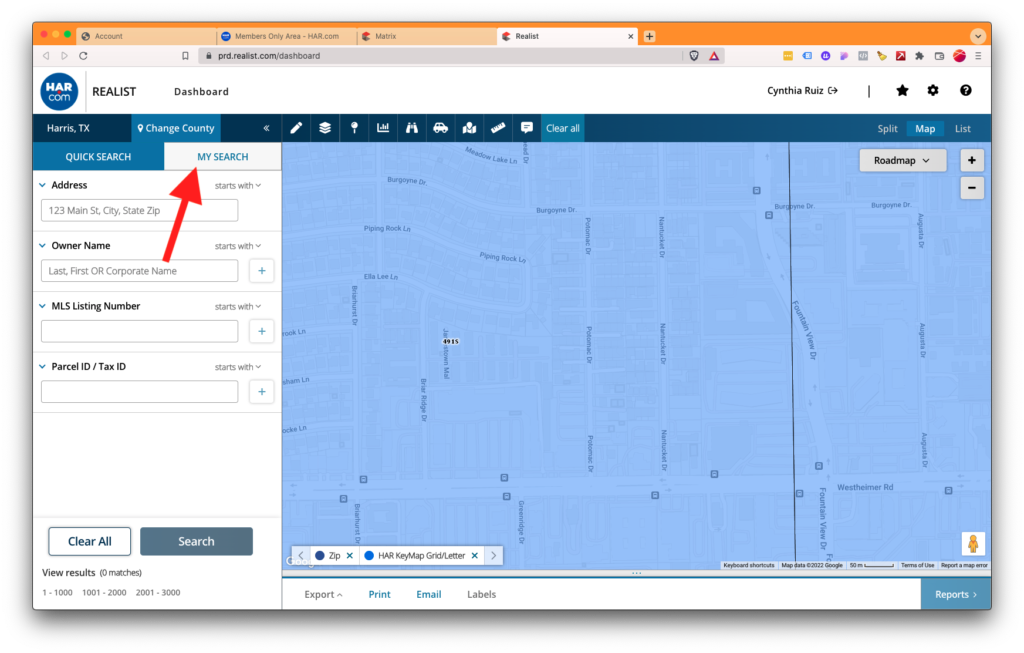Image resolution: width=1024 pixels, height=653 pixels.
Task: Add another Parcel ID field
Action: tap(262, 392)
